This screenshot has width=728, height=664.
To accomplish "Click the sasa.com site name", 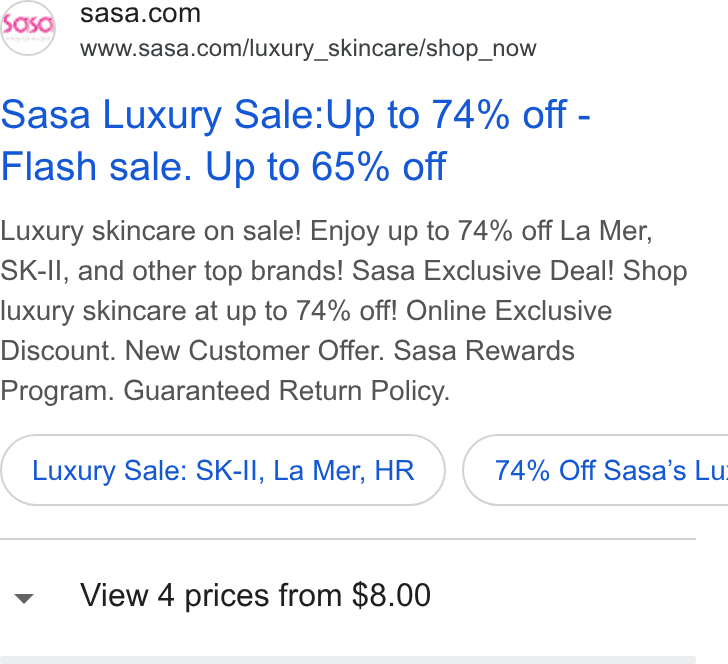I will pos(140,13).
